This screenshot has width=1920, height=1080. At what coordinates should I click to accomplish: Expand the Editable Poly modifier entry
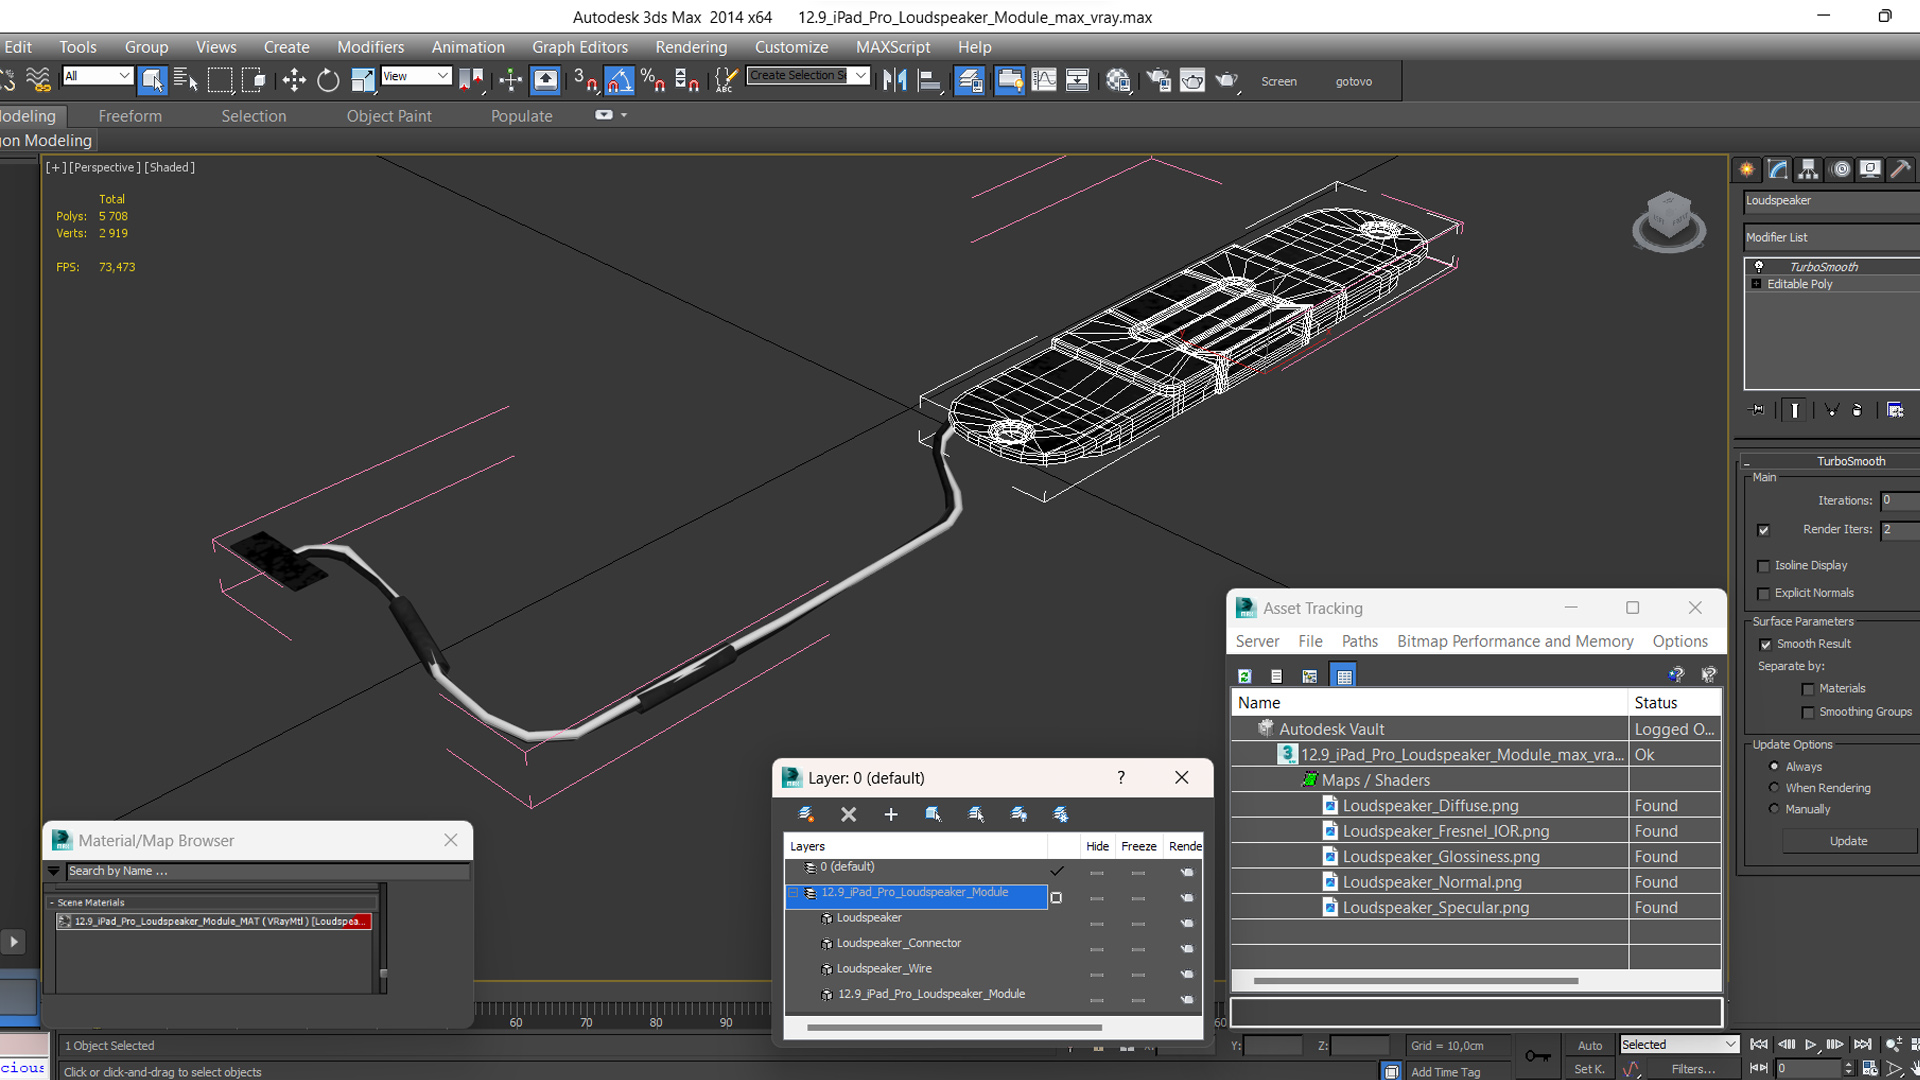coord(1757,284)
